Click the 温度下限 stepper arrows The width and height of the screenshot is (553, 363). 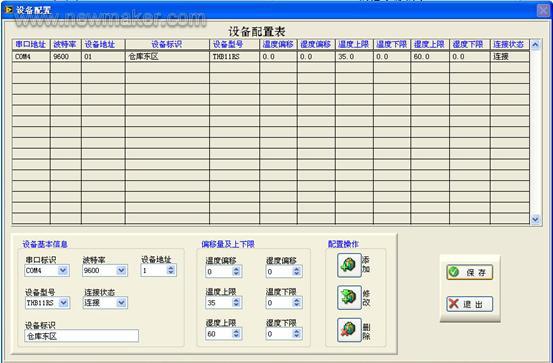(x=297, y=302)
